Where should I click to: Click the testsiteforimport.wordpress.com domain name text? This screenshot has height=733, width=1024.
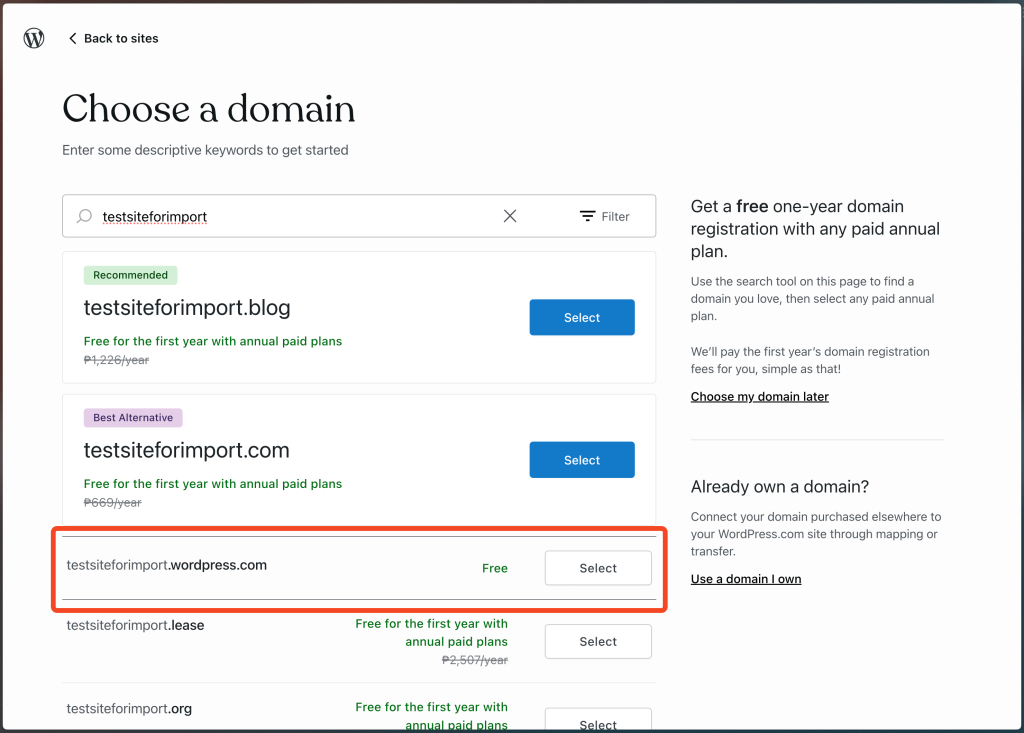167,565
